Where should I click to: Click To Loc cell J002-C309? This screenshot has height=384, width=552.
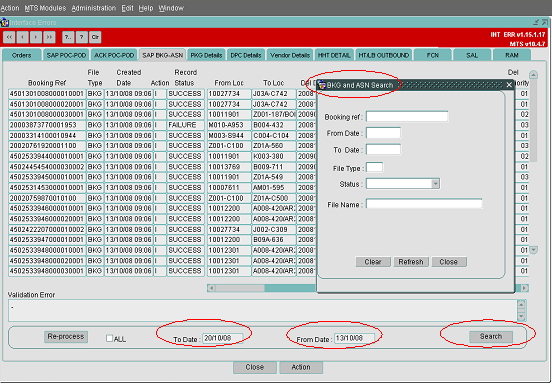click(274, 229)
